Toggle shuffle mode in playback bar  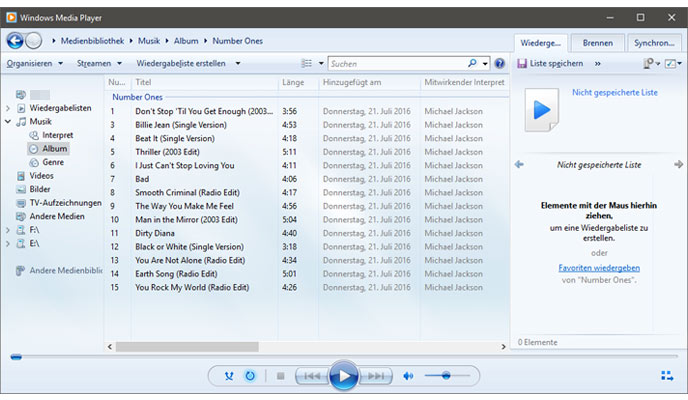[229, 376]
